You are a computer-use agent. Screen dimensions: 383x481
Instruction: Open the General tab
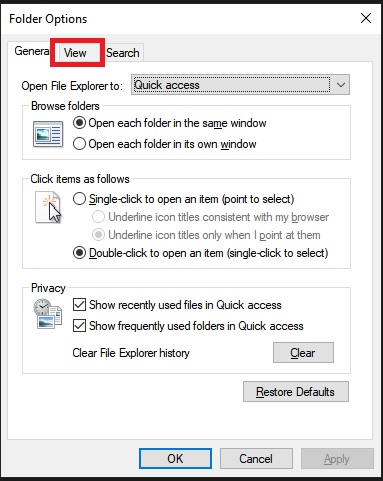coord(32,51)
